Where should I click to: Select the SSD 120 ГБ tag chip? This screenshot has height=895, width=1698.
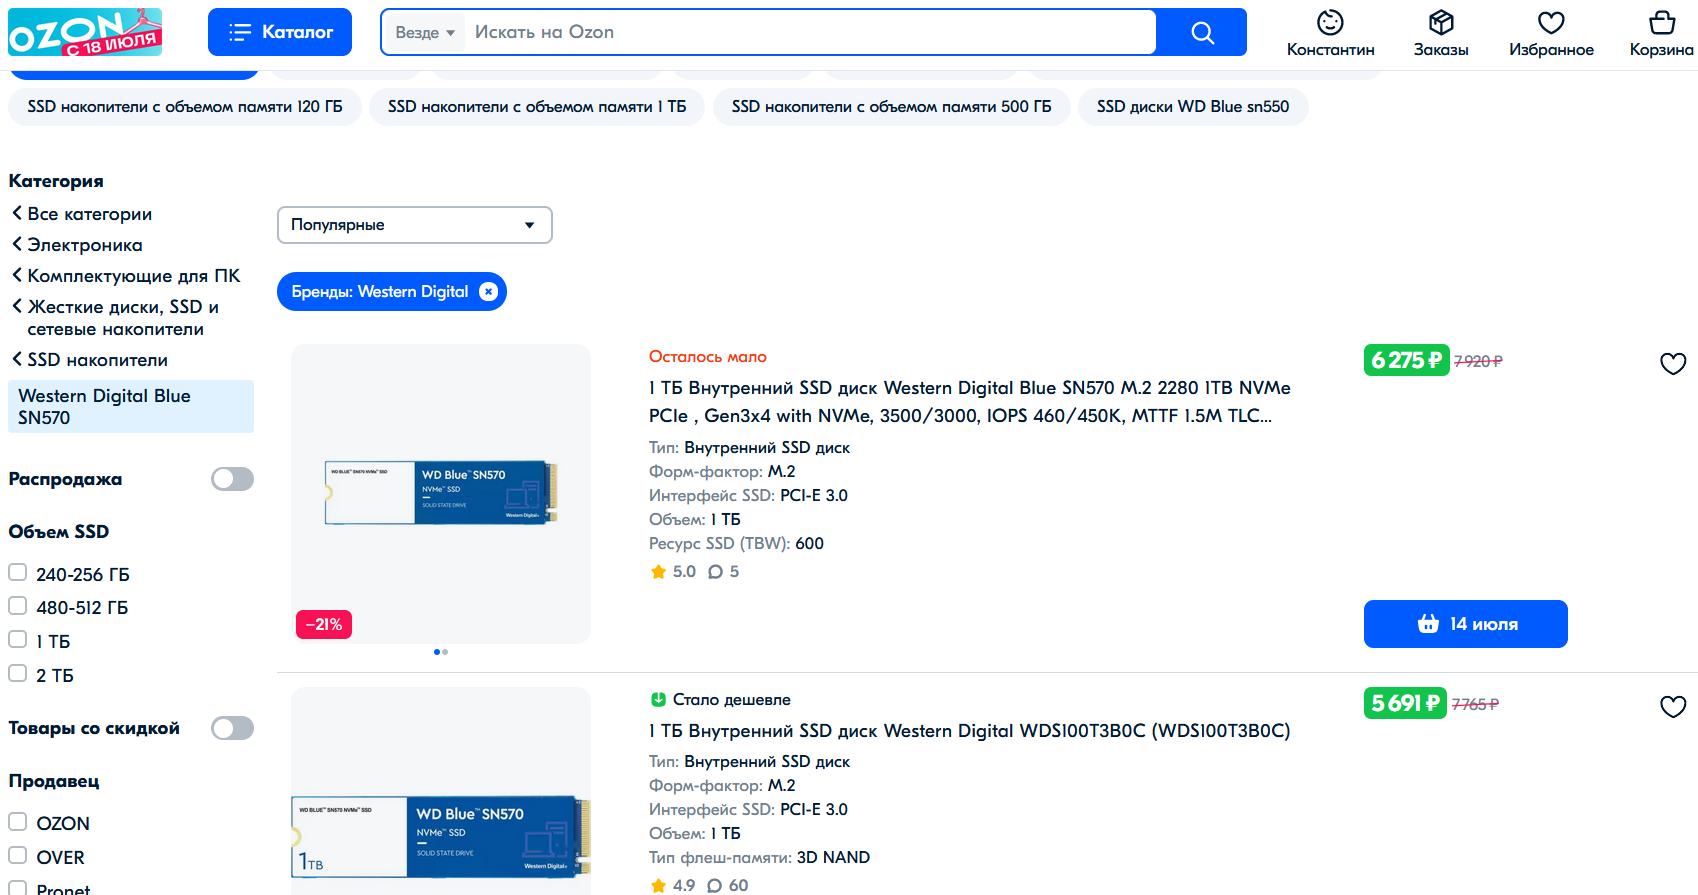tap(185, 107)
